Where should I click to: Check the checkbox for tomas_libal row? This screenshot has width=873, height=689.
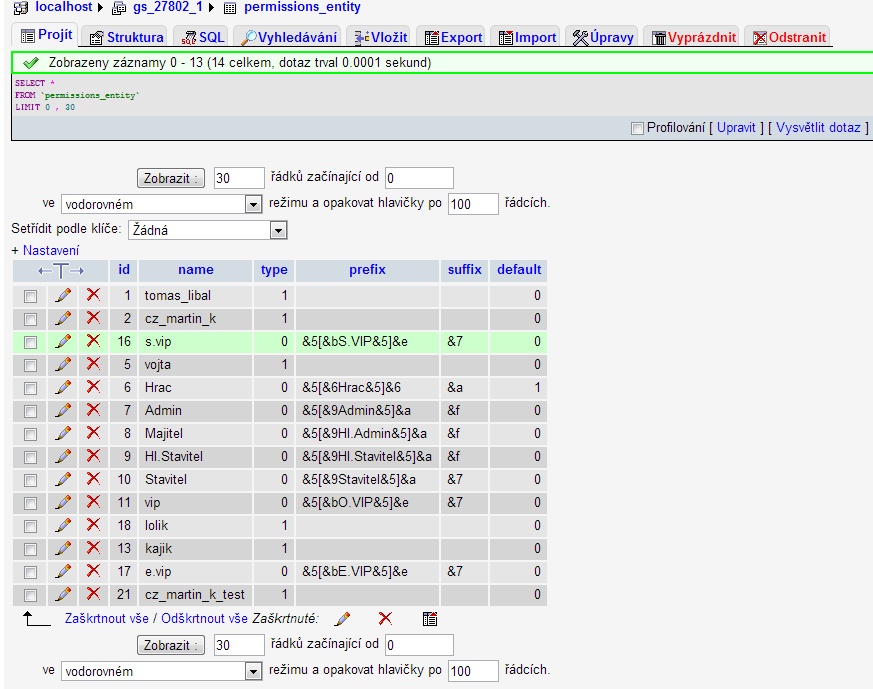(30, 296)
